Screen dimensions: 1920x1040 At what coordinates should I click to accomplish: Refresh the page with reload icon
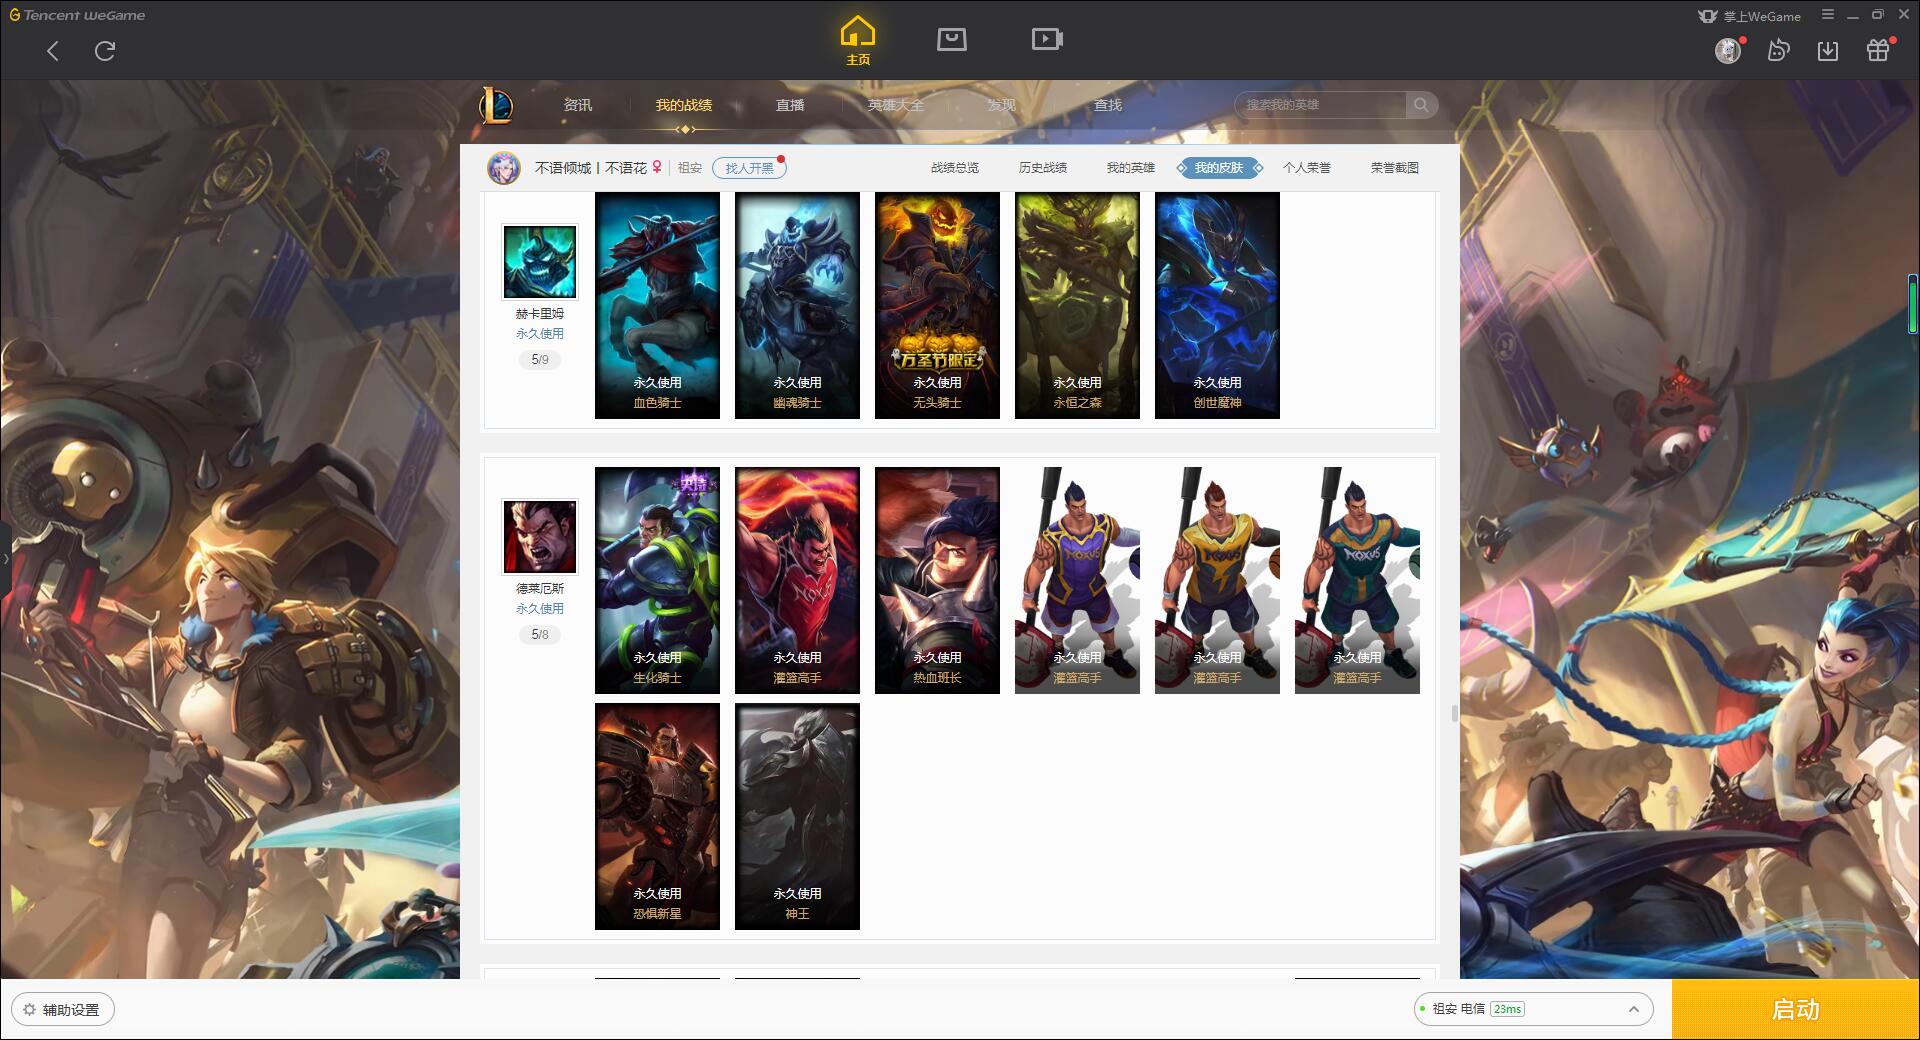105,51
